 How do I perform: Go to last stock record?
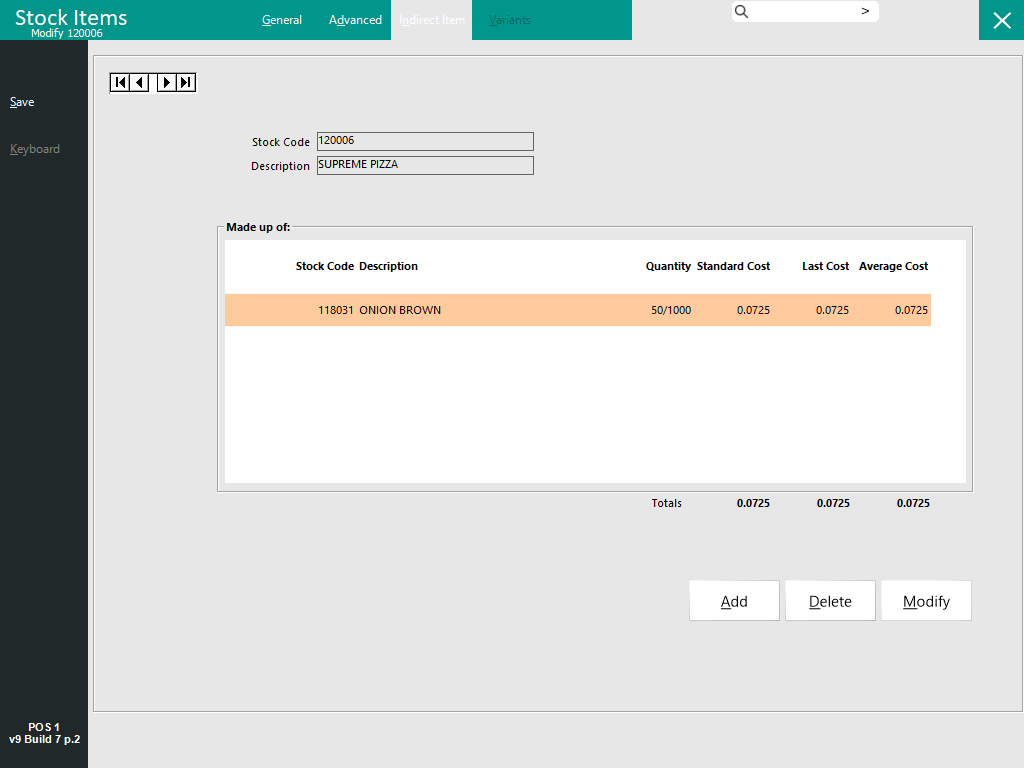[186, 82]
